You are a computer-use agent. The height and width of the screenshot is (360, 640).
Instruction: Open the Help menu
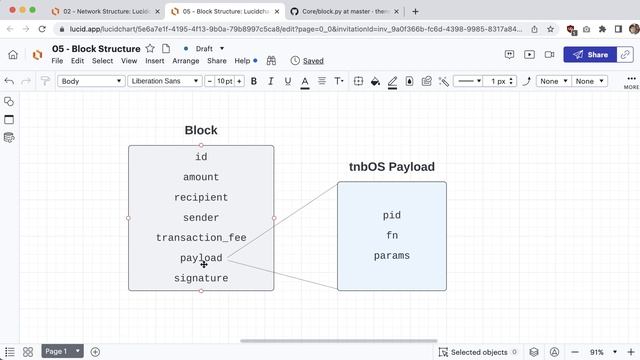[242, 61]
